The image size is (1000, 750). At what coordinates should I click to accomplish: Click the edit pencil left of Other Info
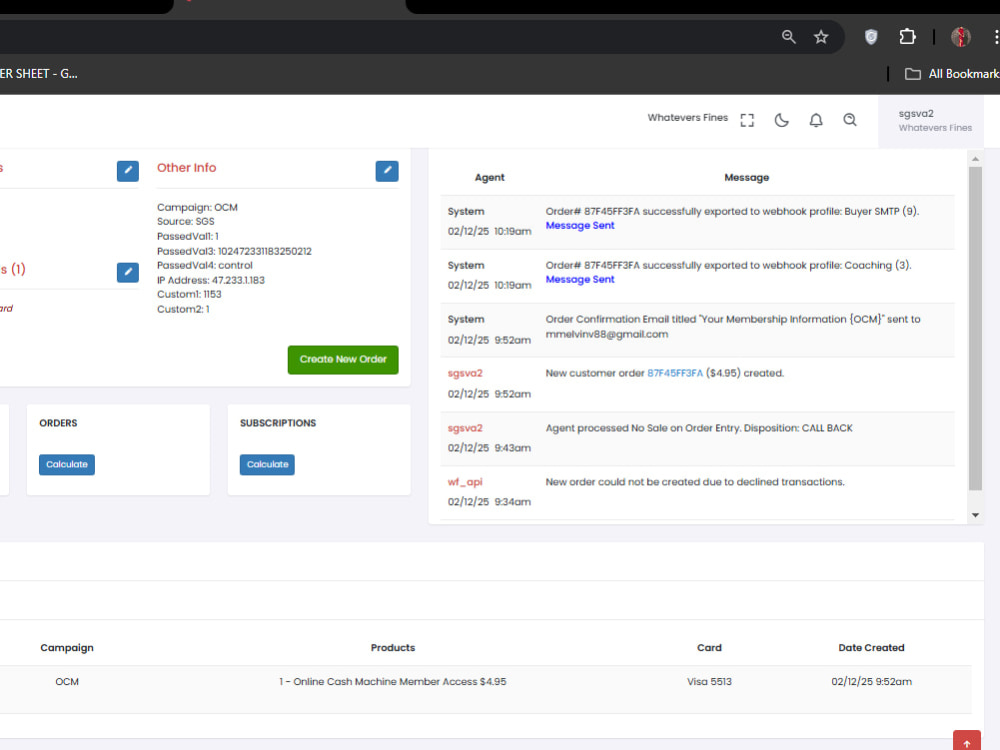[x=128, y=170]
